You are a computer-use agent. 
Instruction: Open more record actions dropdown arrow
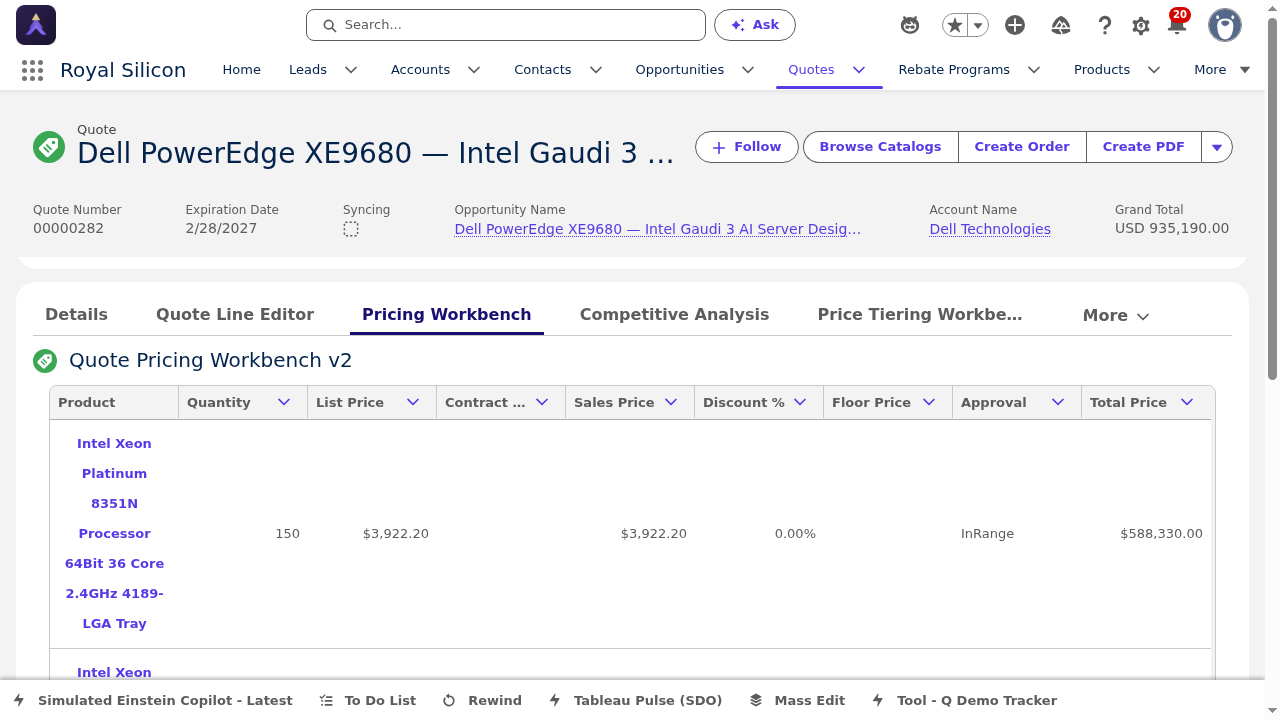tap(1217, 147)
